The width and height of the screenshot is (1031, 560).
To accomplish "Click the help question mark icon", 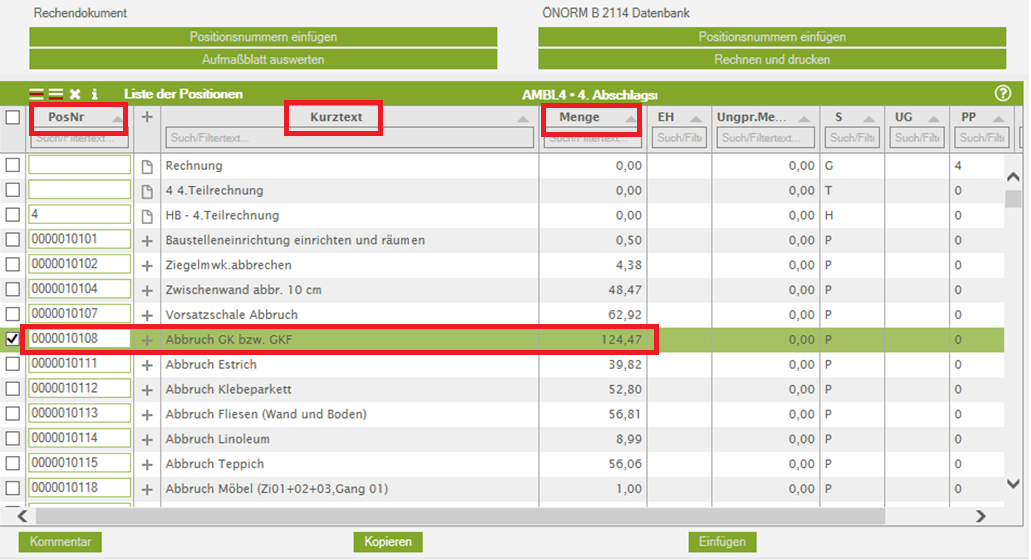I will click(1003, 93).
